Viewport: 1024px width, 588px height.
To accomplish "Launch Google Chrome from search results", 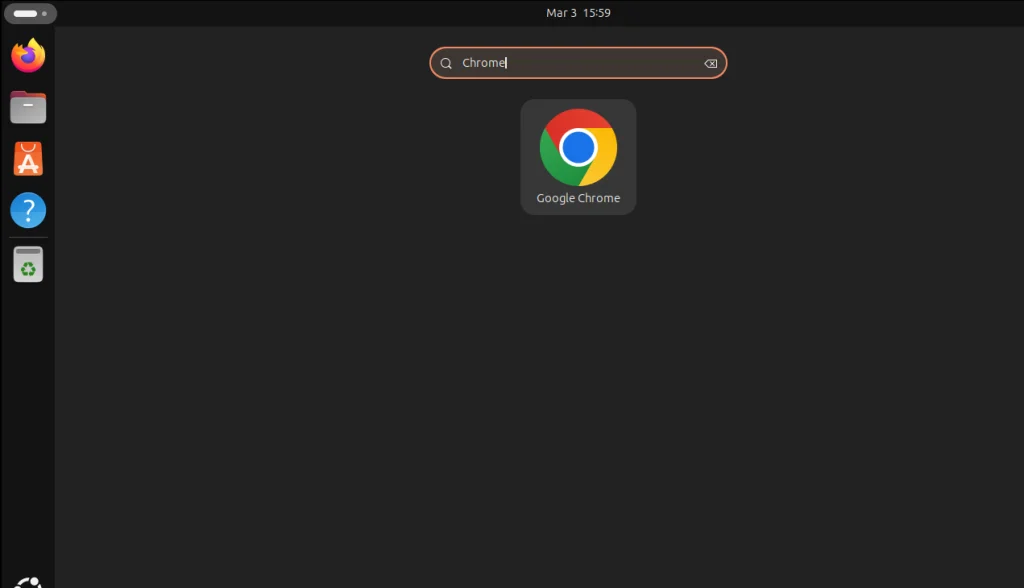I will (578, 157).
